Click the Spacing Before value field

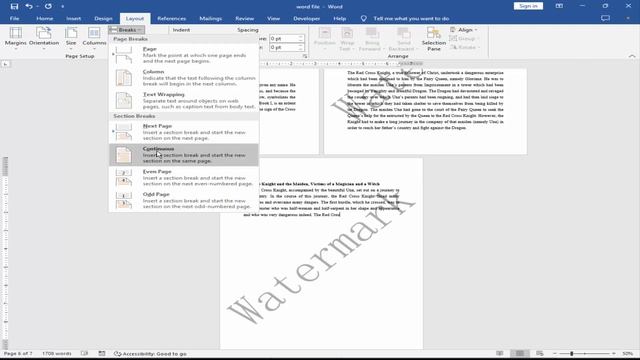284,38
